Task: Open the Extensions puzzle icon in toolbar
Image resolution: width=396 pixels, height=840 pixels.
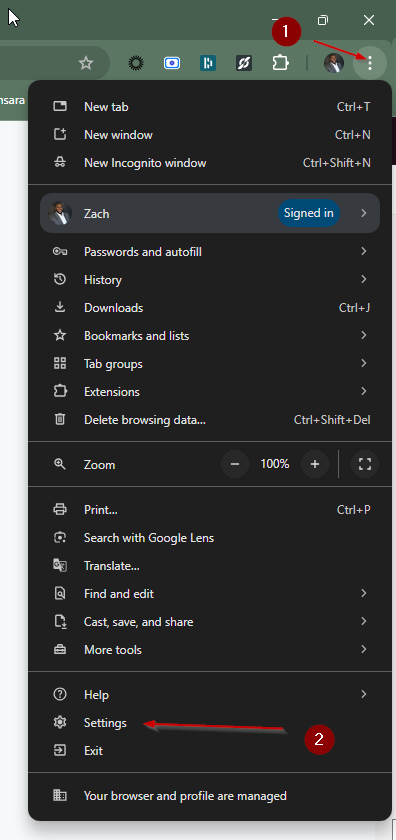Action: (280, 63)
